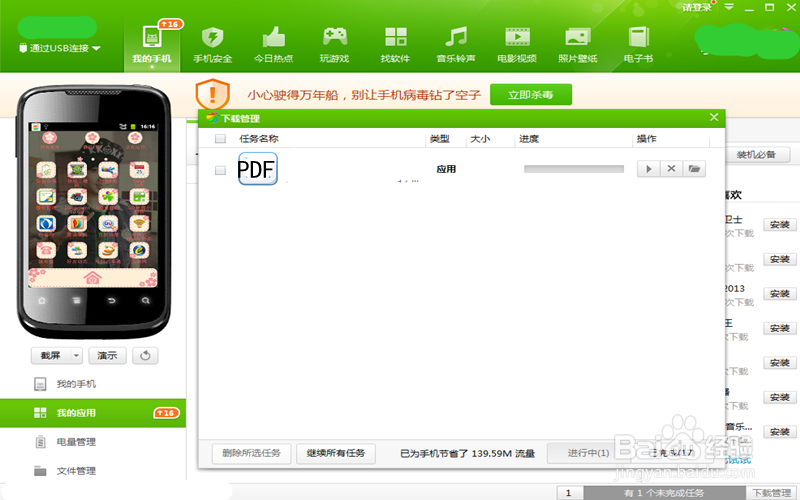The width and height of the screenshot is (800, 500).
Task: Click the 截屏 screenshot button
Action: point(51,356)
